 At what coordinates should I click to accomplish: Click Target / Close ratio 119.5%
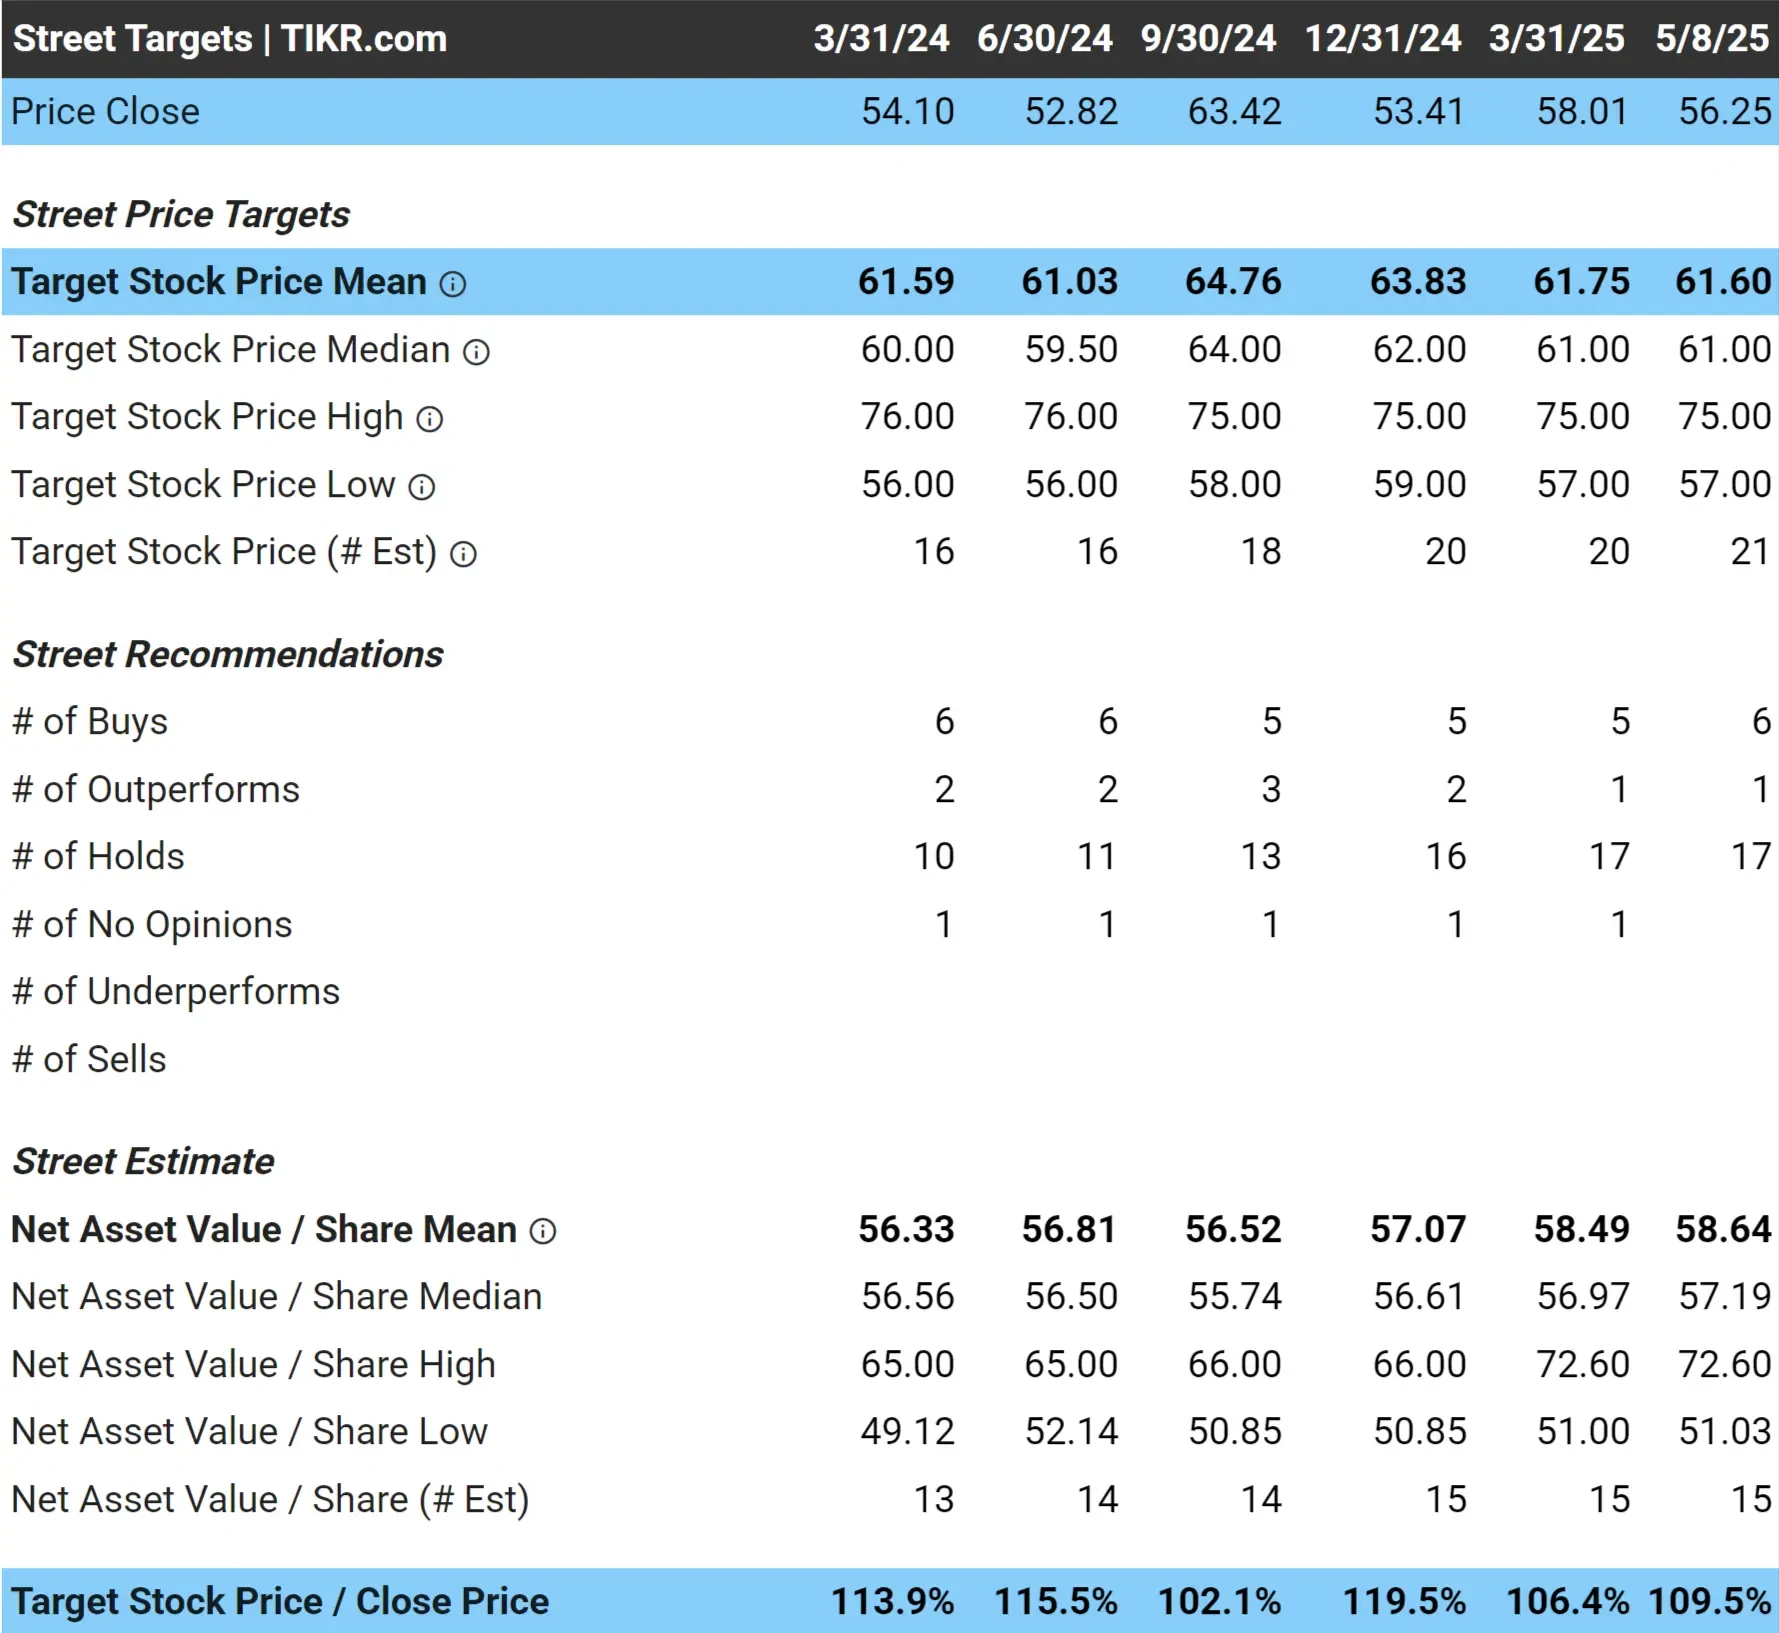[x=1404, y=1602]
